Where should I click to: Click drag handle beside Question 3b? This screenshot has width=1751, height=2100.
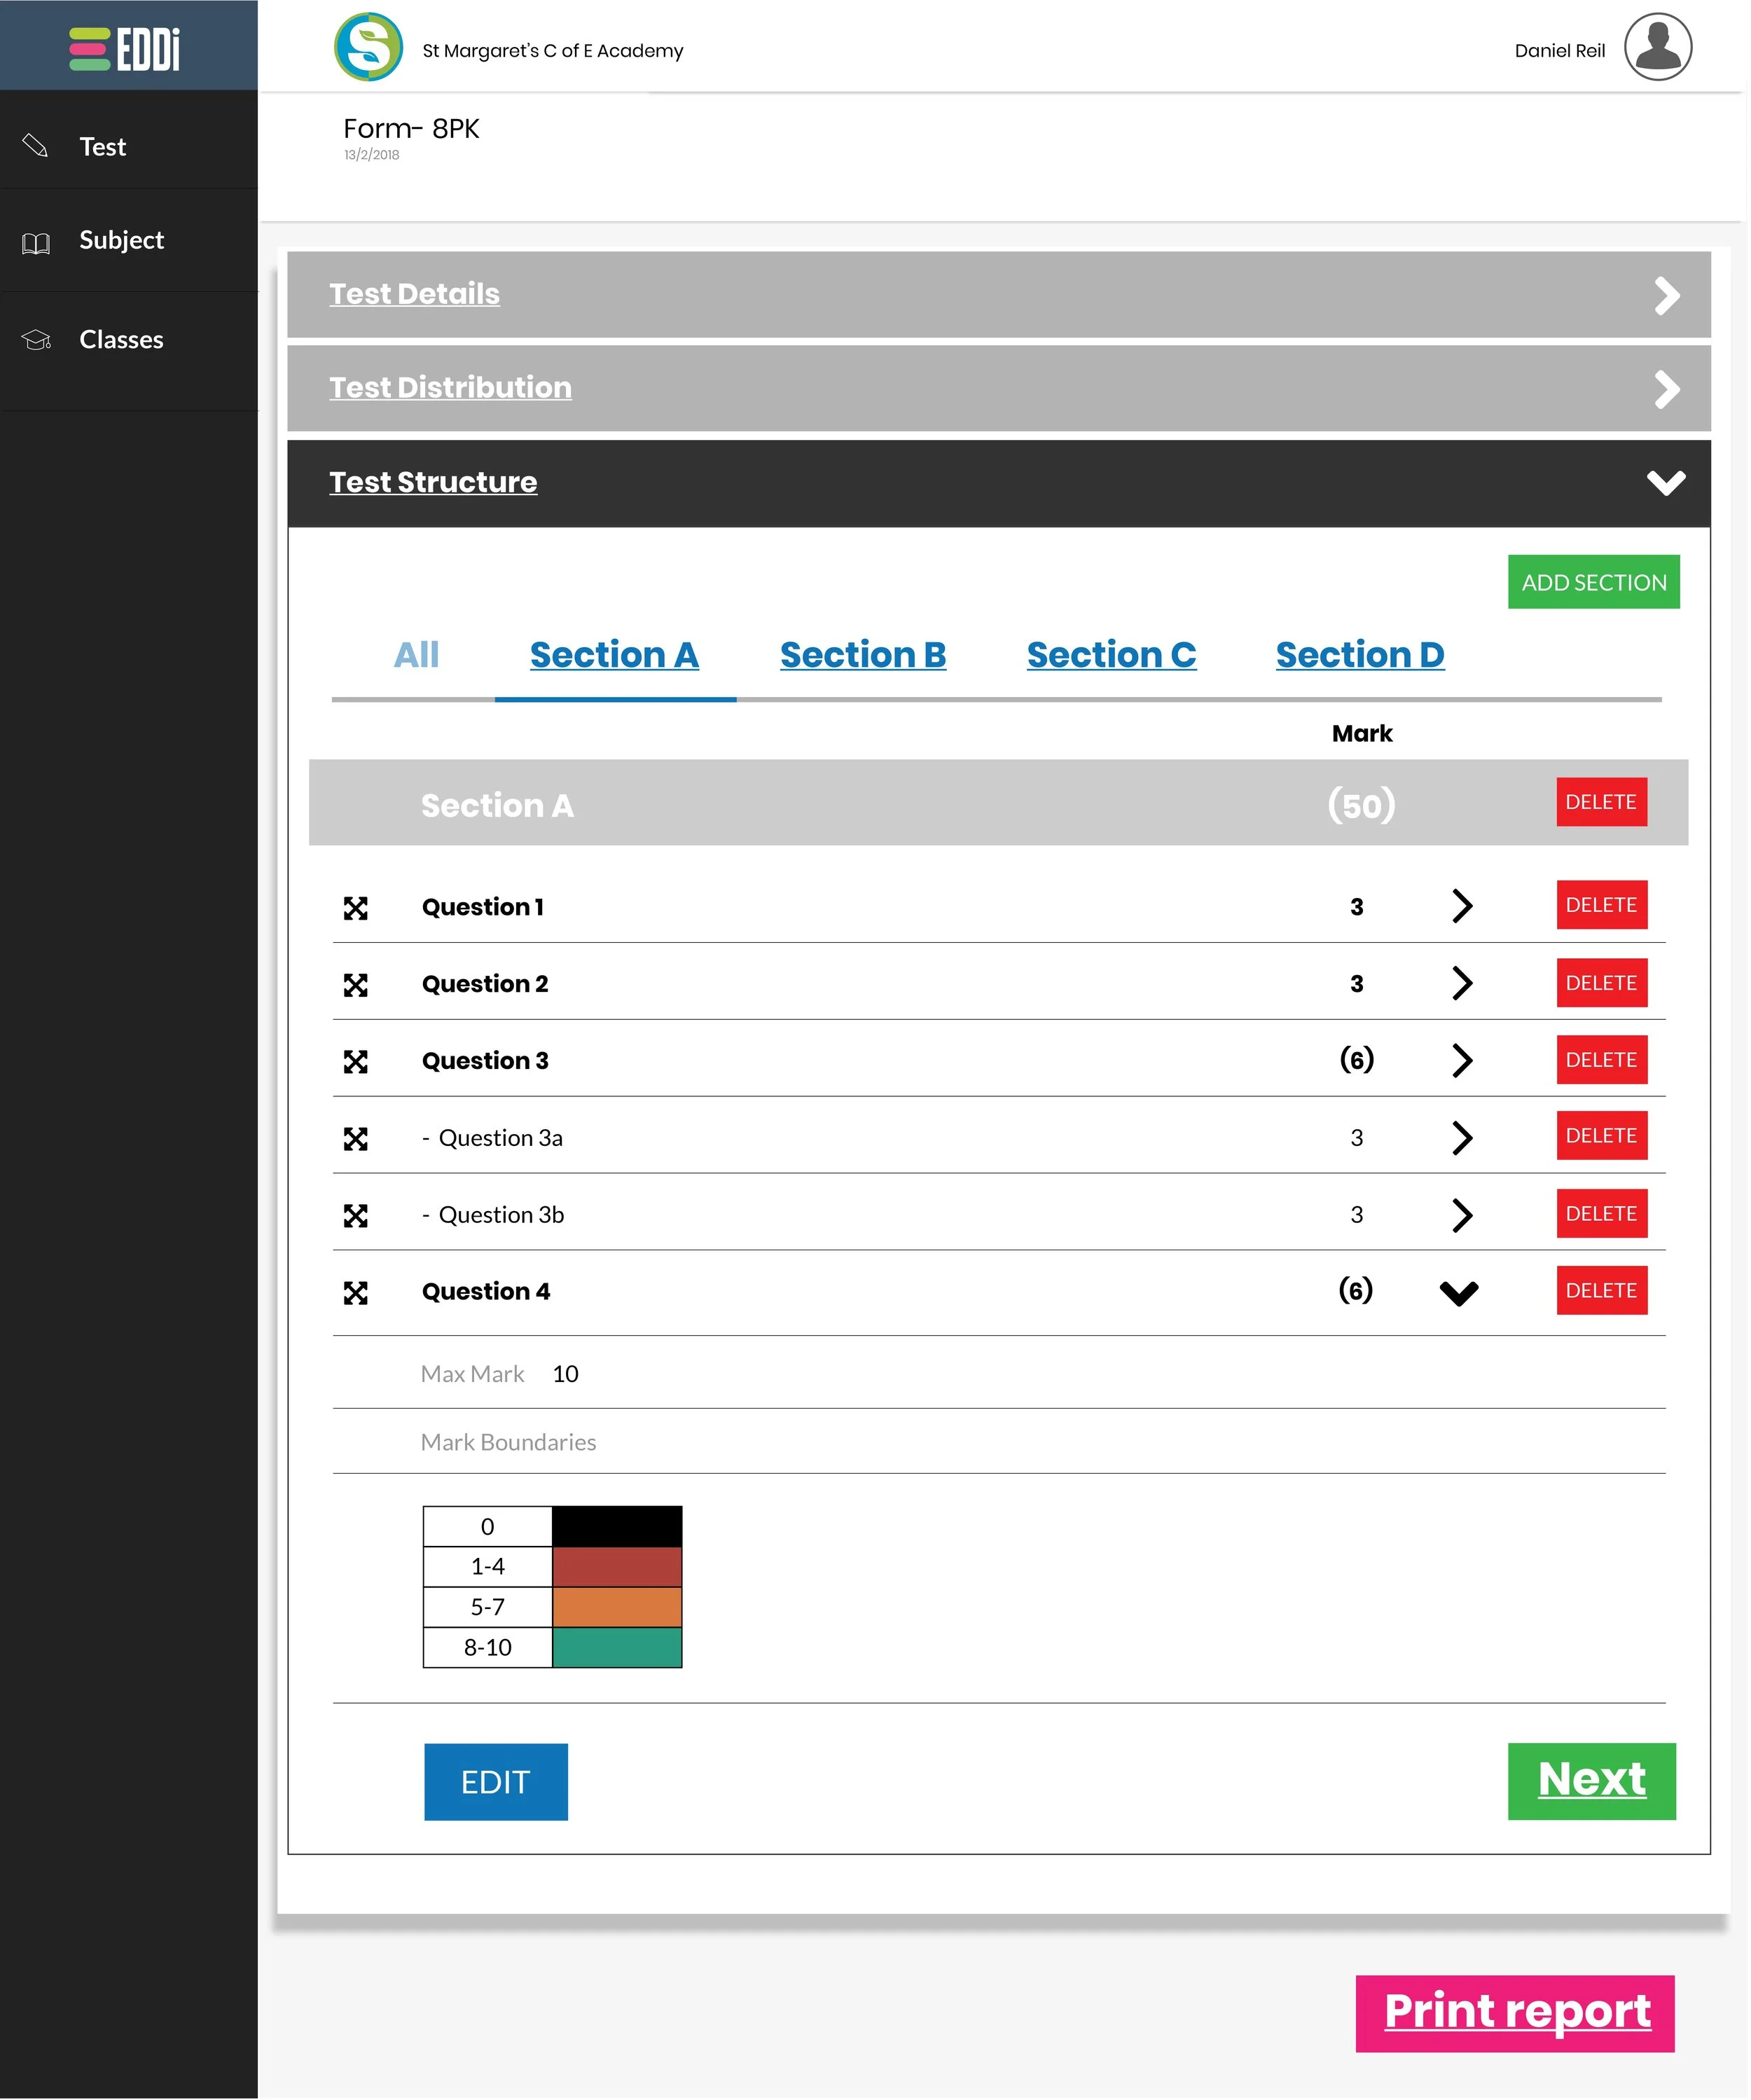point(356,1216)
